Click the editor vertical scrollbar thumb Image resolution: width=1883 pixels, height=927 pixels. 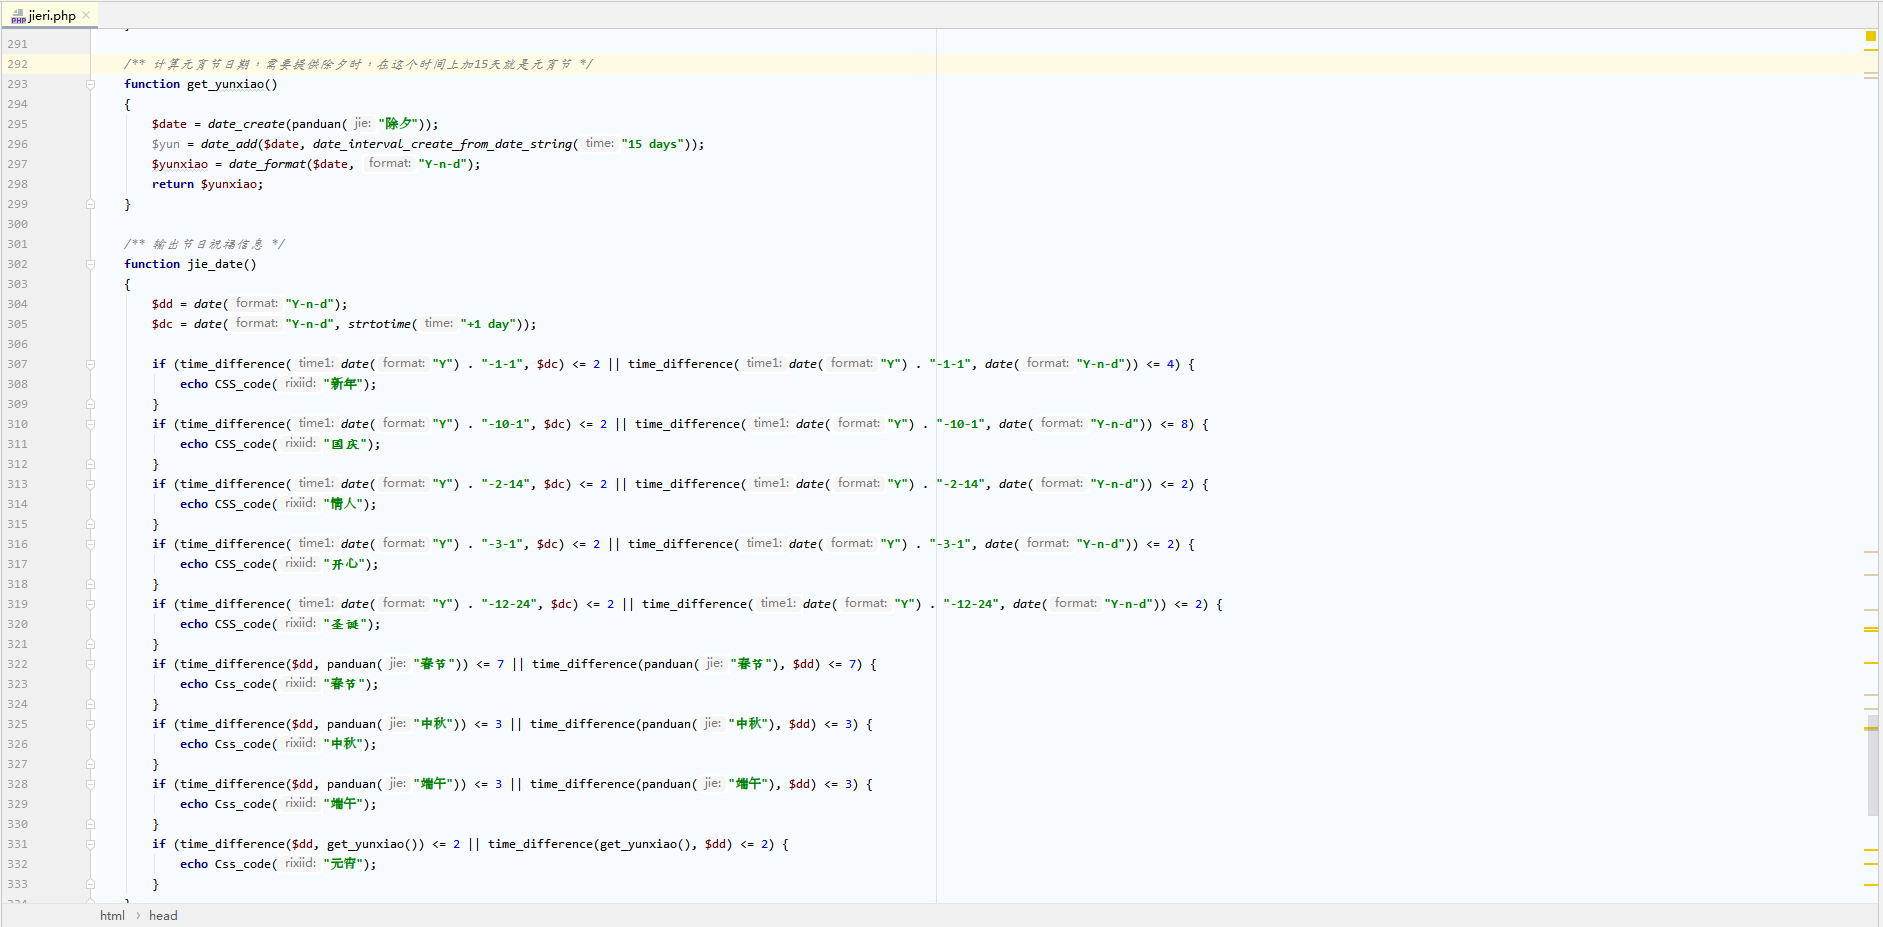(x=1872, y=765)
